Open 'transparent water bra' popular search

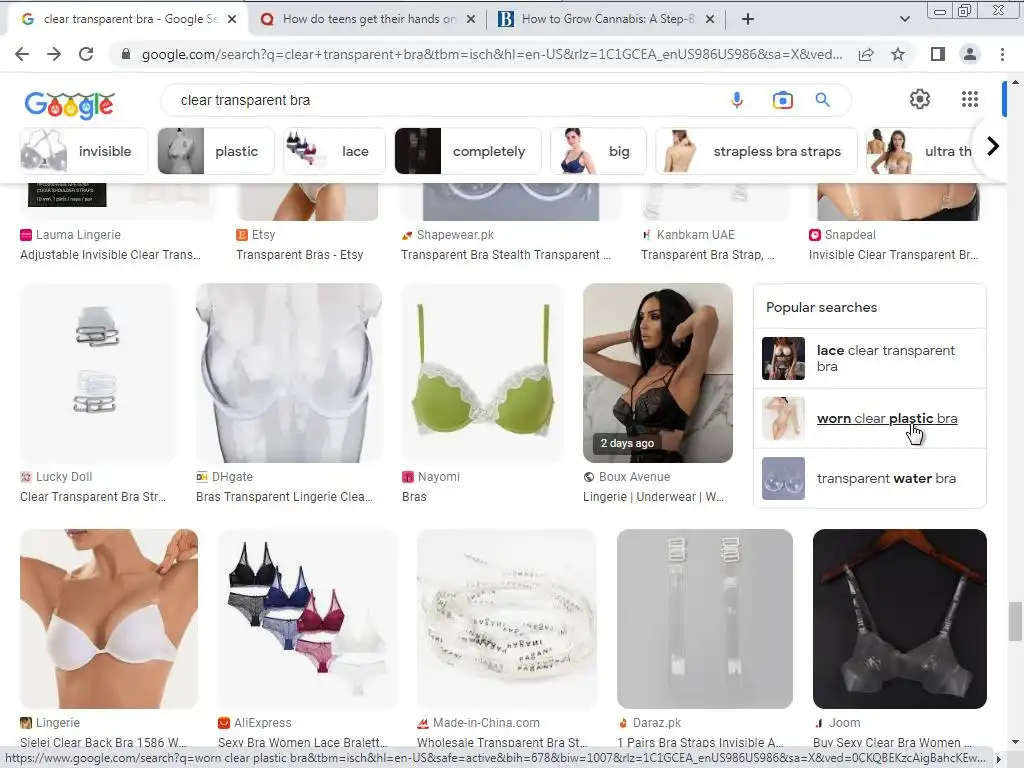click(869, 479)
